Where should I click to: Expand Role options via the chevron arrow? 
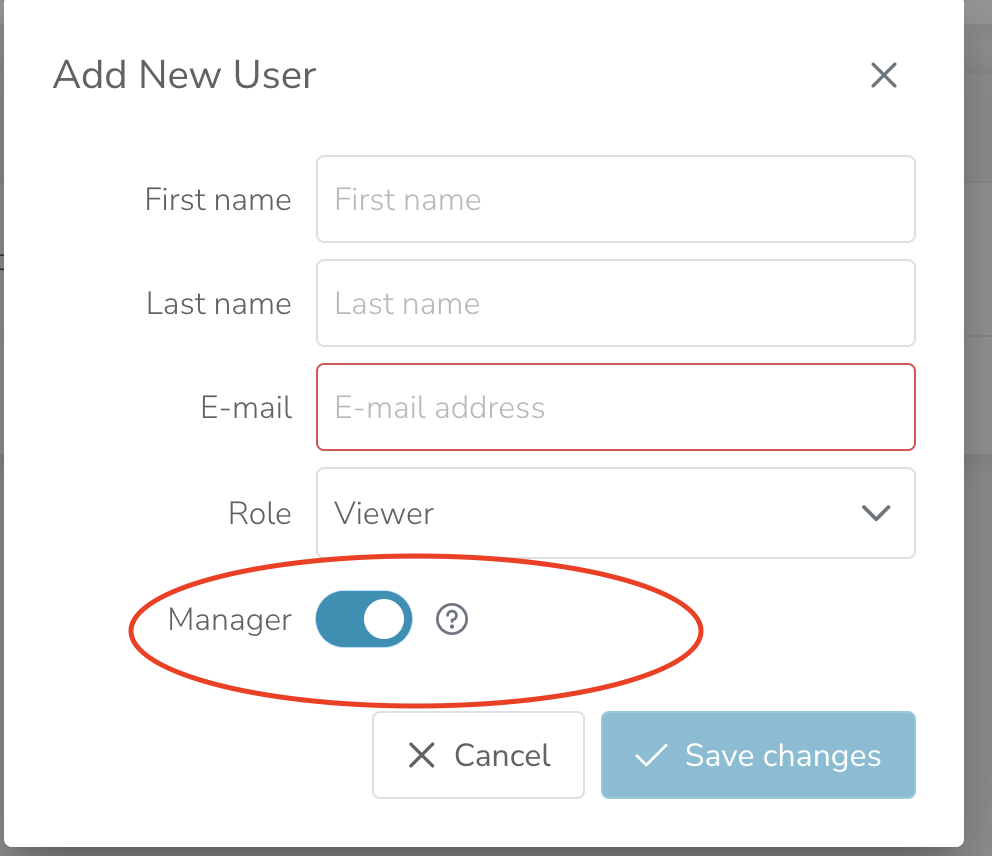click(876, 513)
